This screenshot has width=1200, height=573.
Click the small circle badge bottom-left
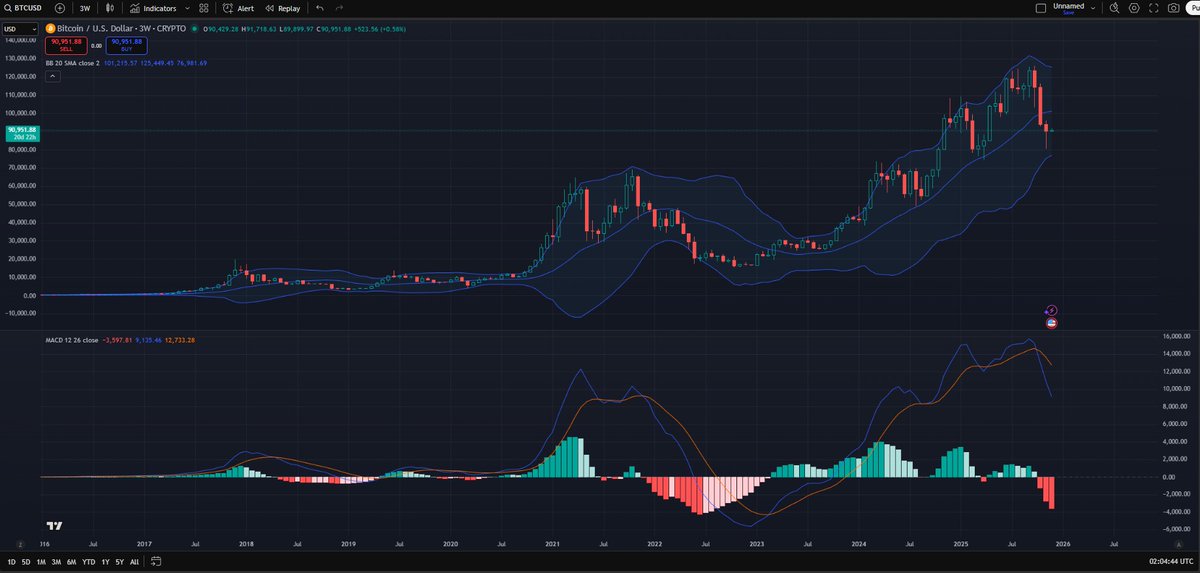(20, 543)
